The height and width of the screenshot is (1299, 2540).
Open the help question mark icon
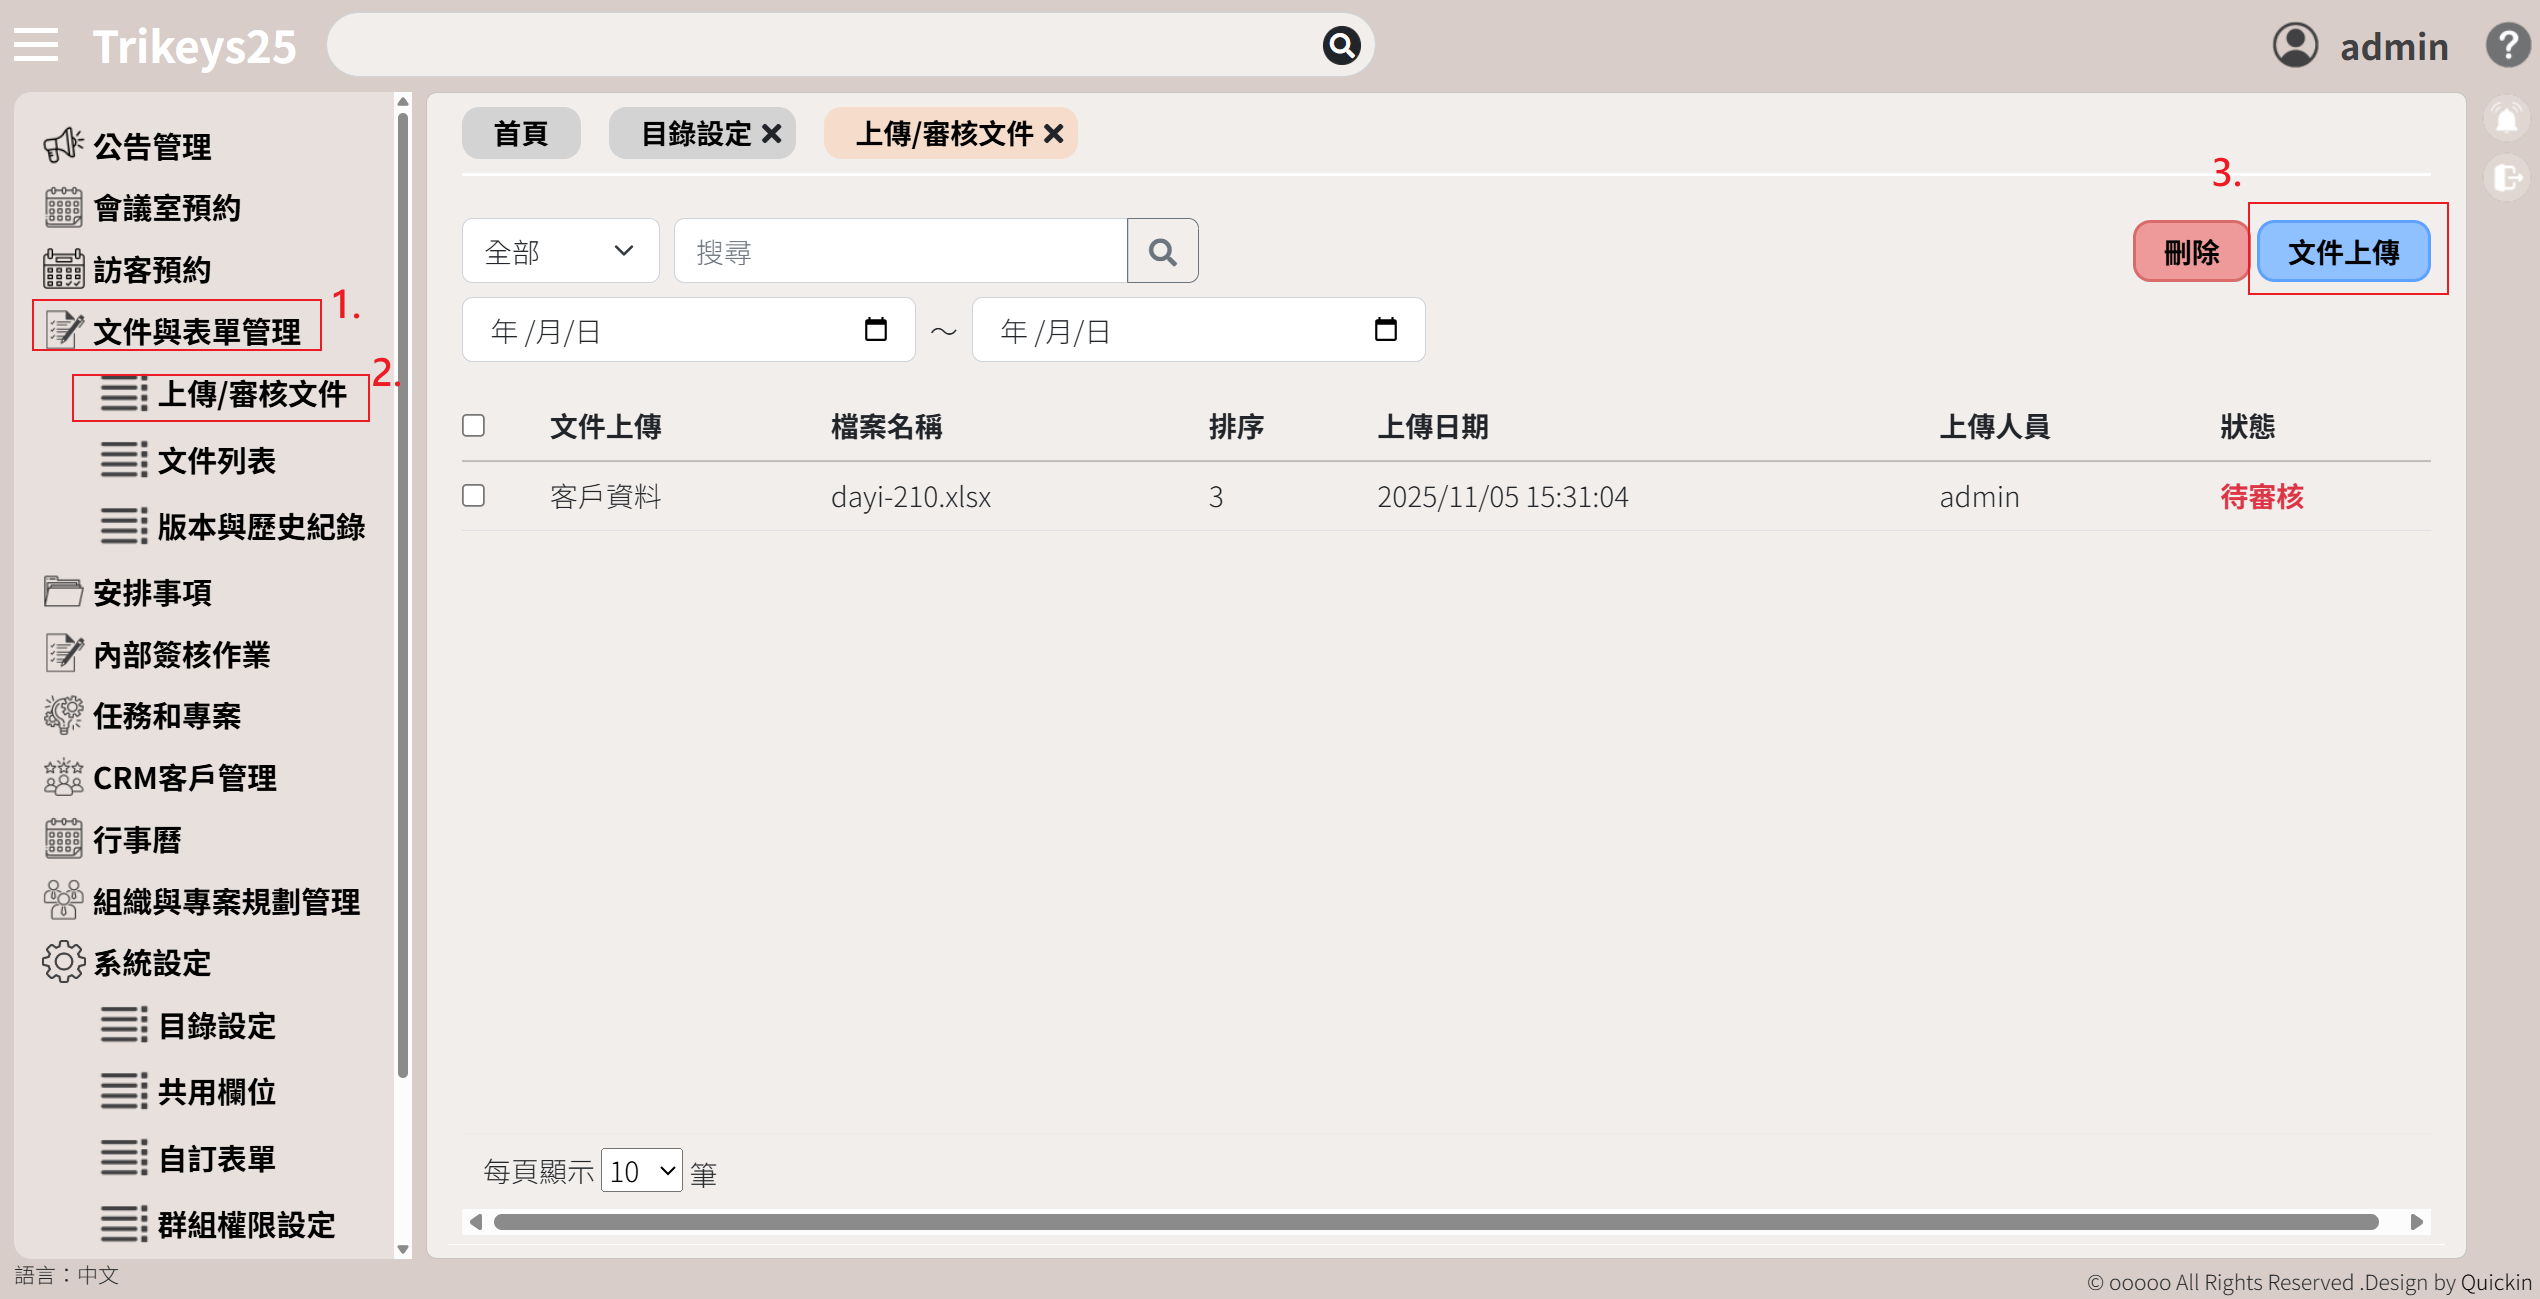pos(2507,45)
